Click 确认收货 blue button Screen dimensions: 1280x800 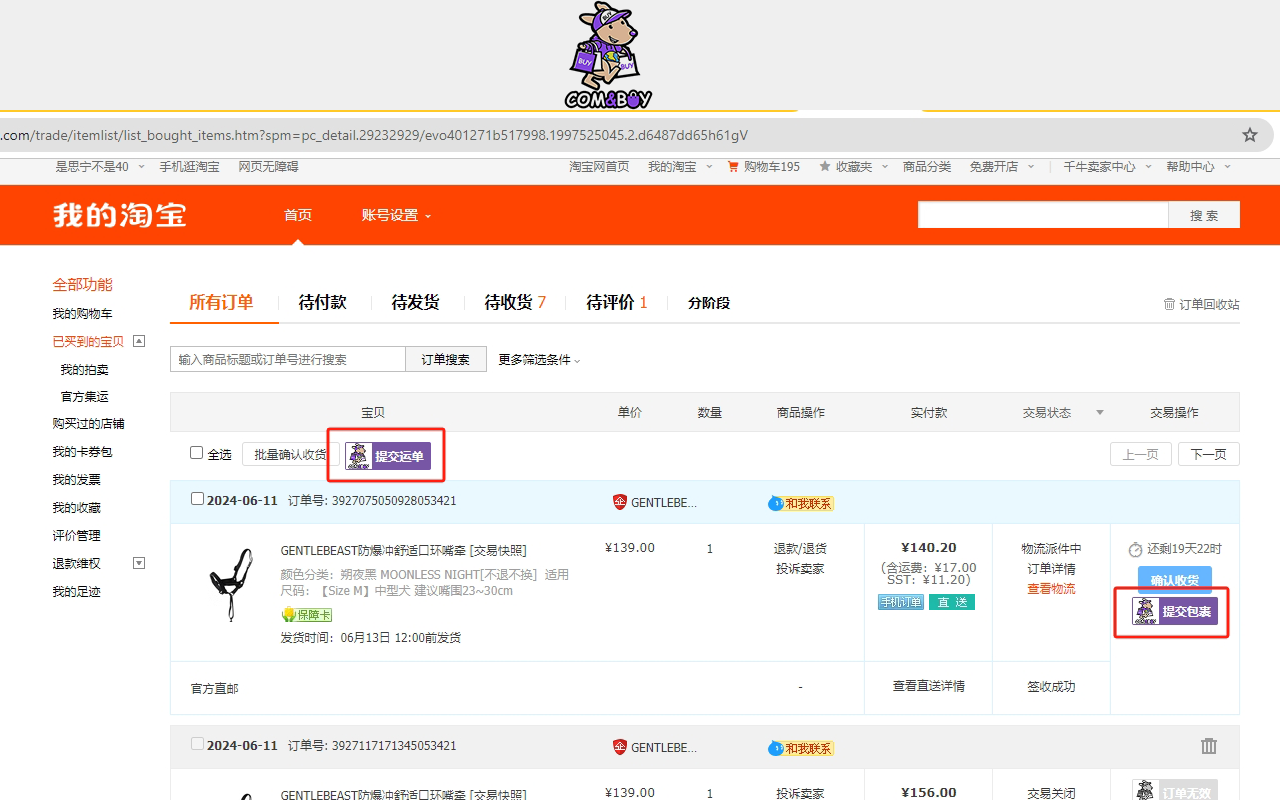click(x=1175, y=580)
